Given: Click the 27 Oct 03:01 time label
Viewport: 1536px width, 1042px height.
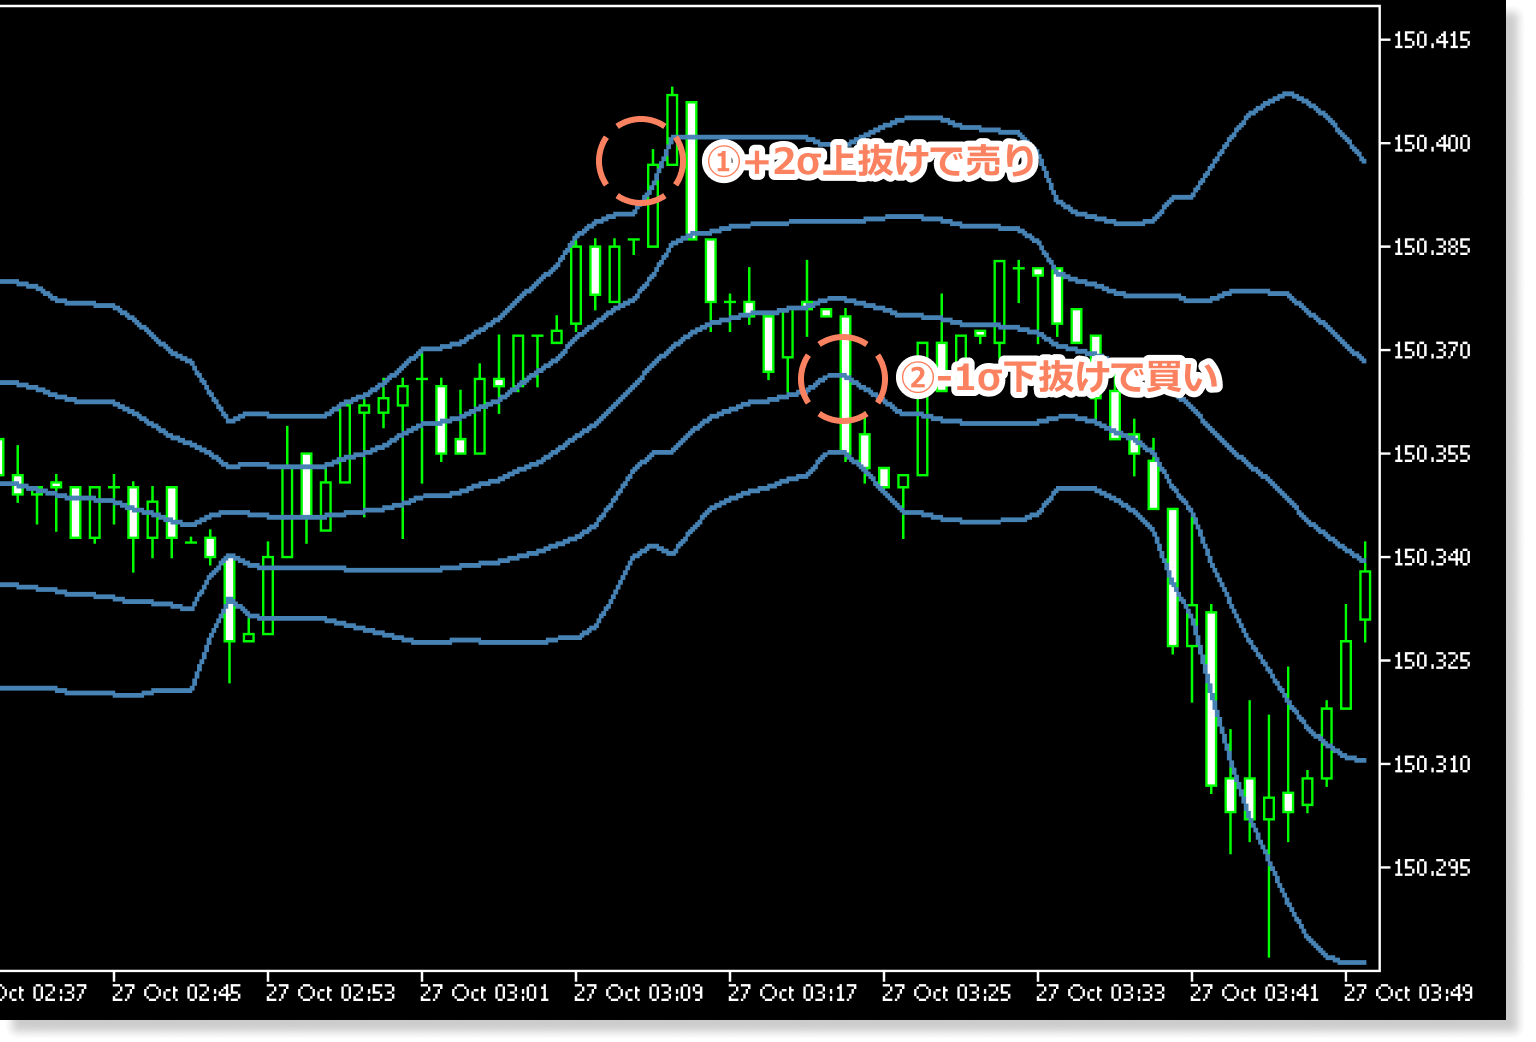Looking at the screenshot, I should point(484,993).
